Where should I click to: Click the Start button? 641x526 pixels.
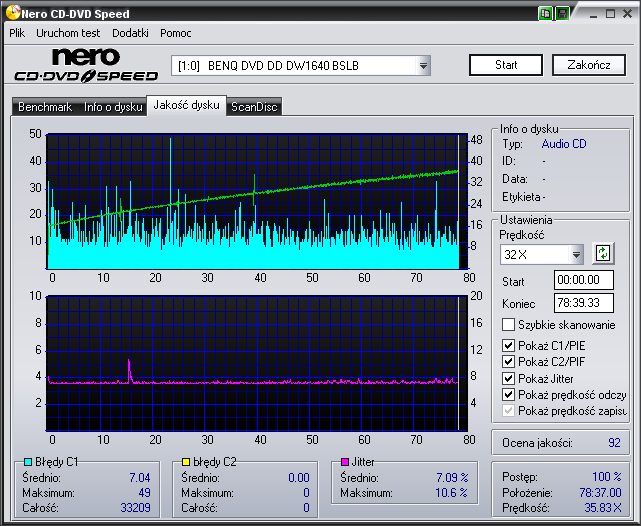point(506,65)
